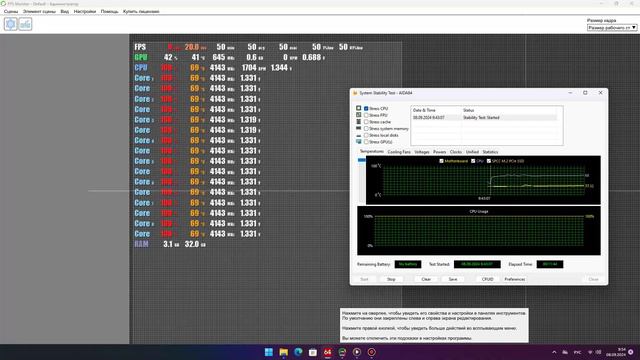
Task: Show hidden tray icons chevron
Action: [x=554, y=352]
